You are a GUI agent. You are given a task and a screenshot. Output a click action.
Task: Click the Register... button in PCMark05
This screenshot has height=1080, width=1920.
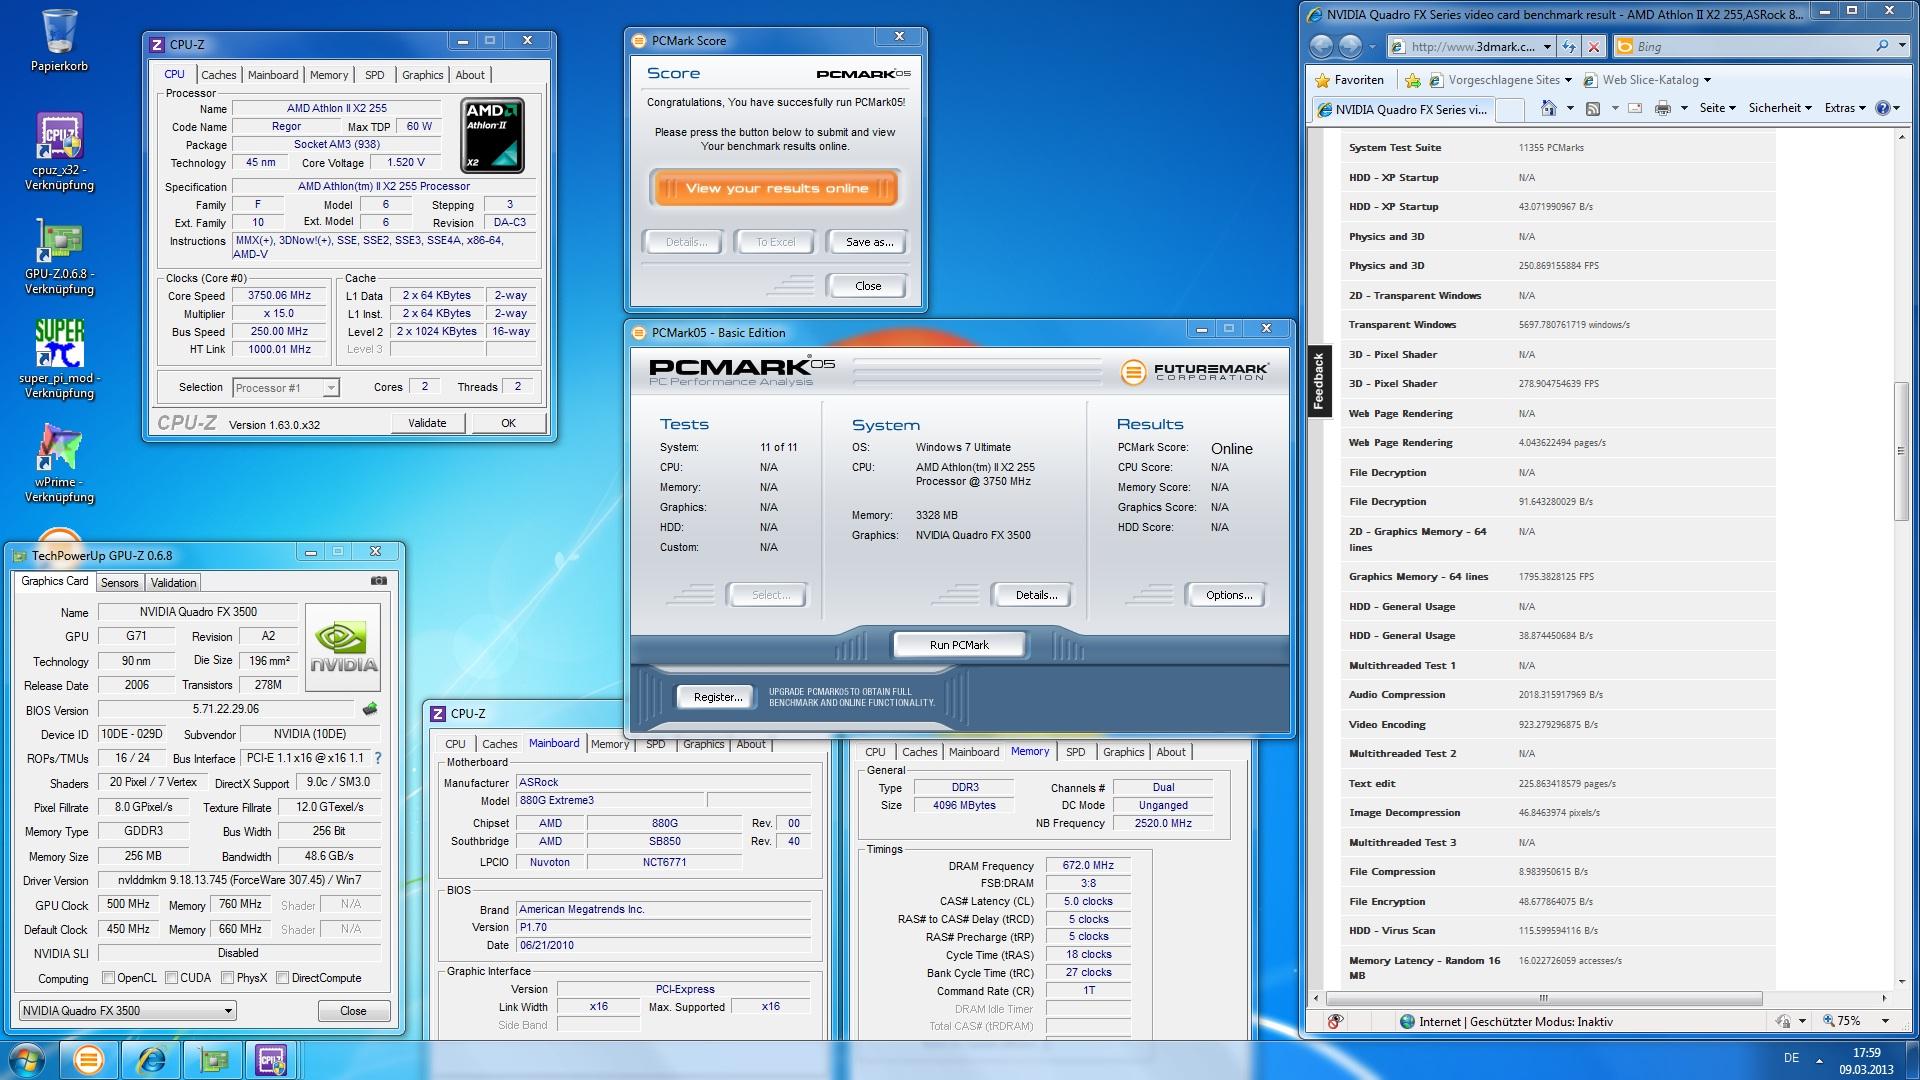717,697
